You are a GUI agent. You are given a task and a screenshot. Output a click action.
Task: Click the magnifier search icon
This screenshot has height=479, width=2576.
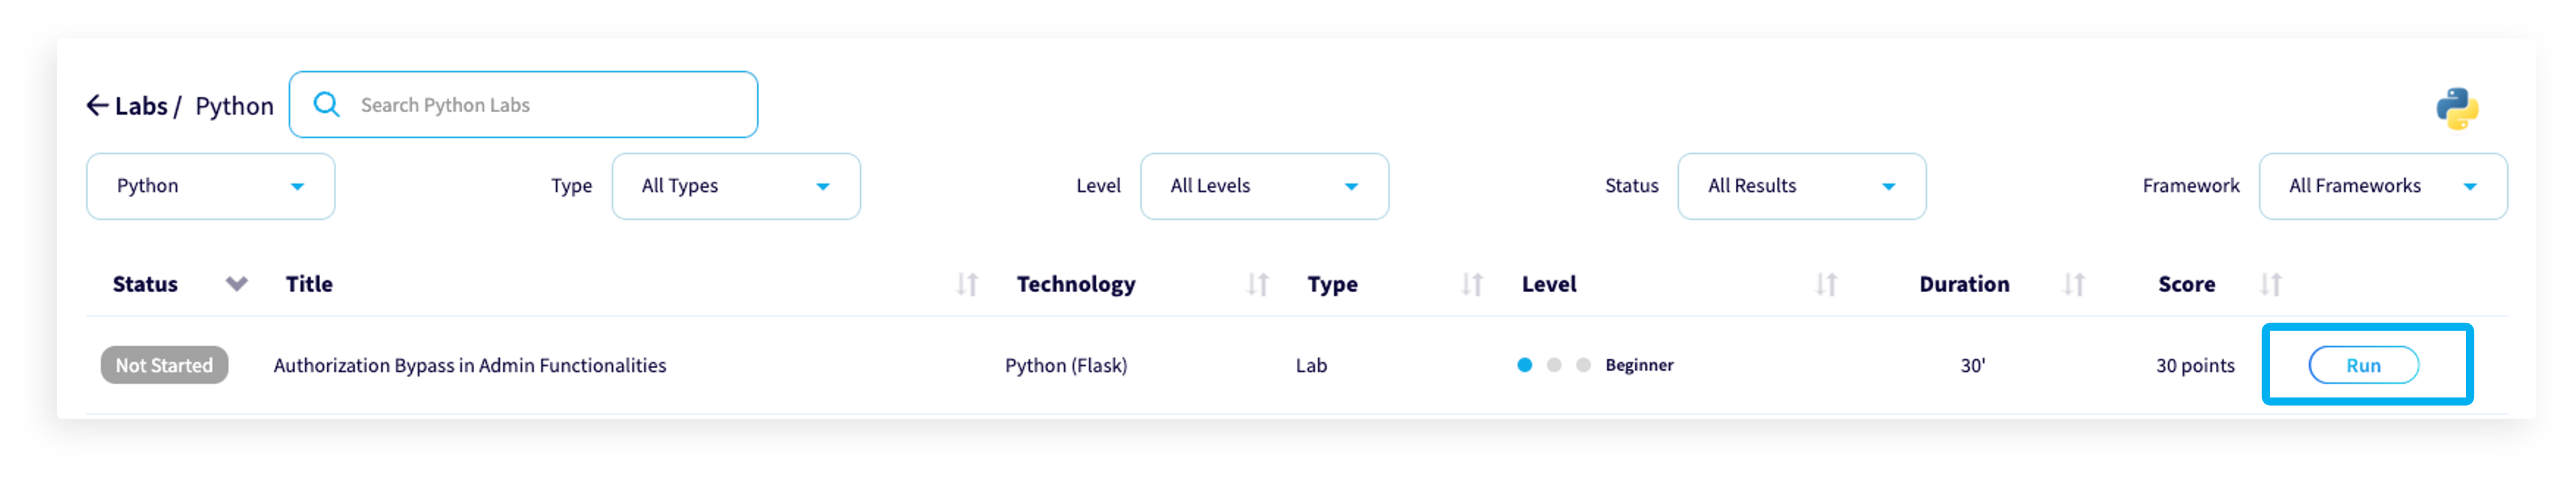coord(326,104)
